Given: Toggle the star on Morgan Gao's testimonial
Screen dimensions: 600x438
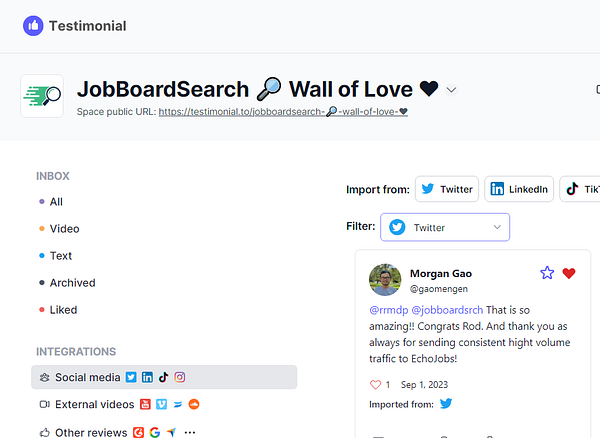Looking at the screenshot, I should pyautogui.click(x=547, y=273).
